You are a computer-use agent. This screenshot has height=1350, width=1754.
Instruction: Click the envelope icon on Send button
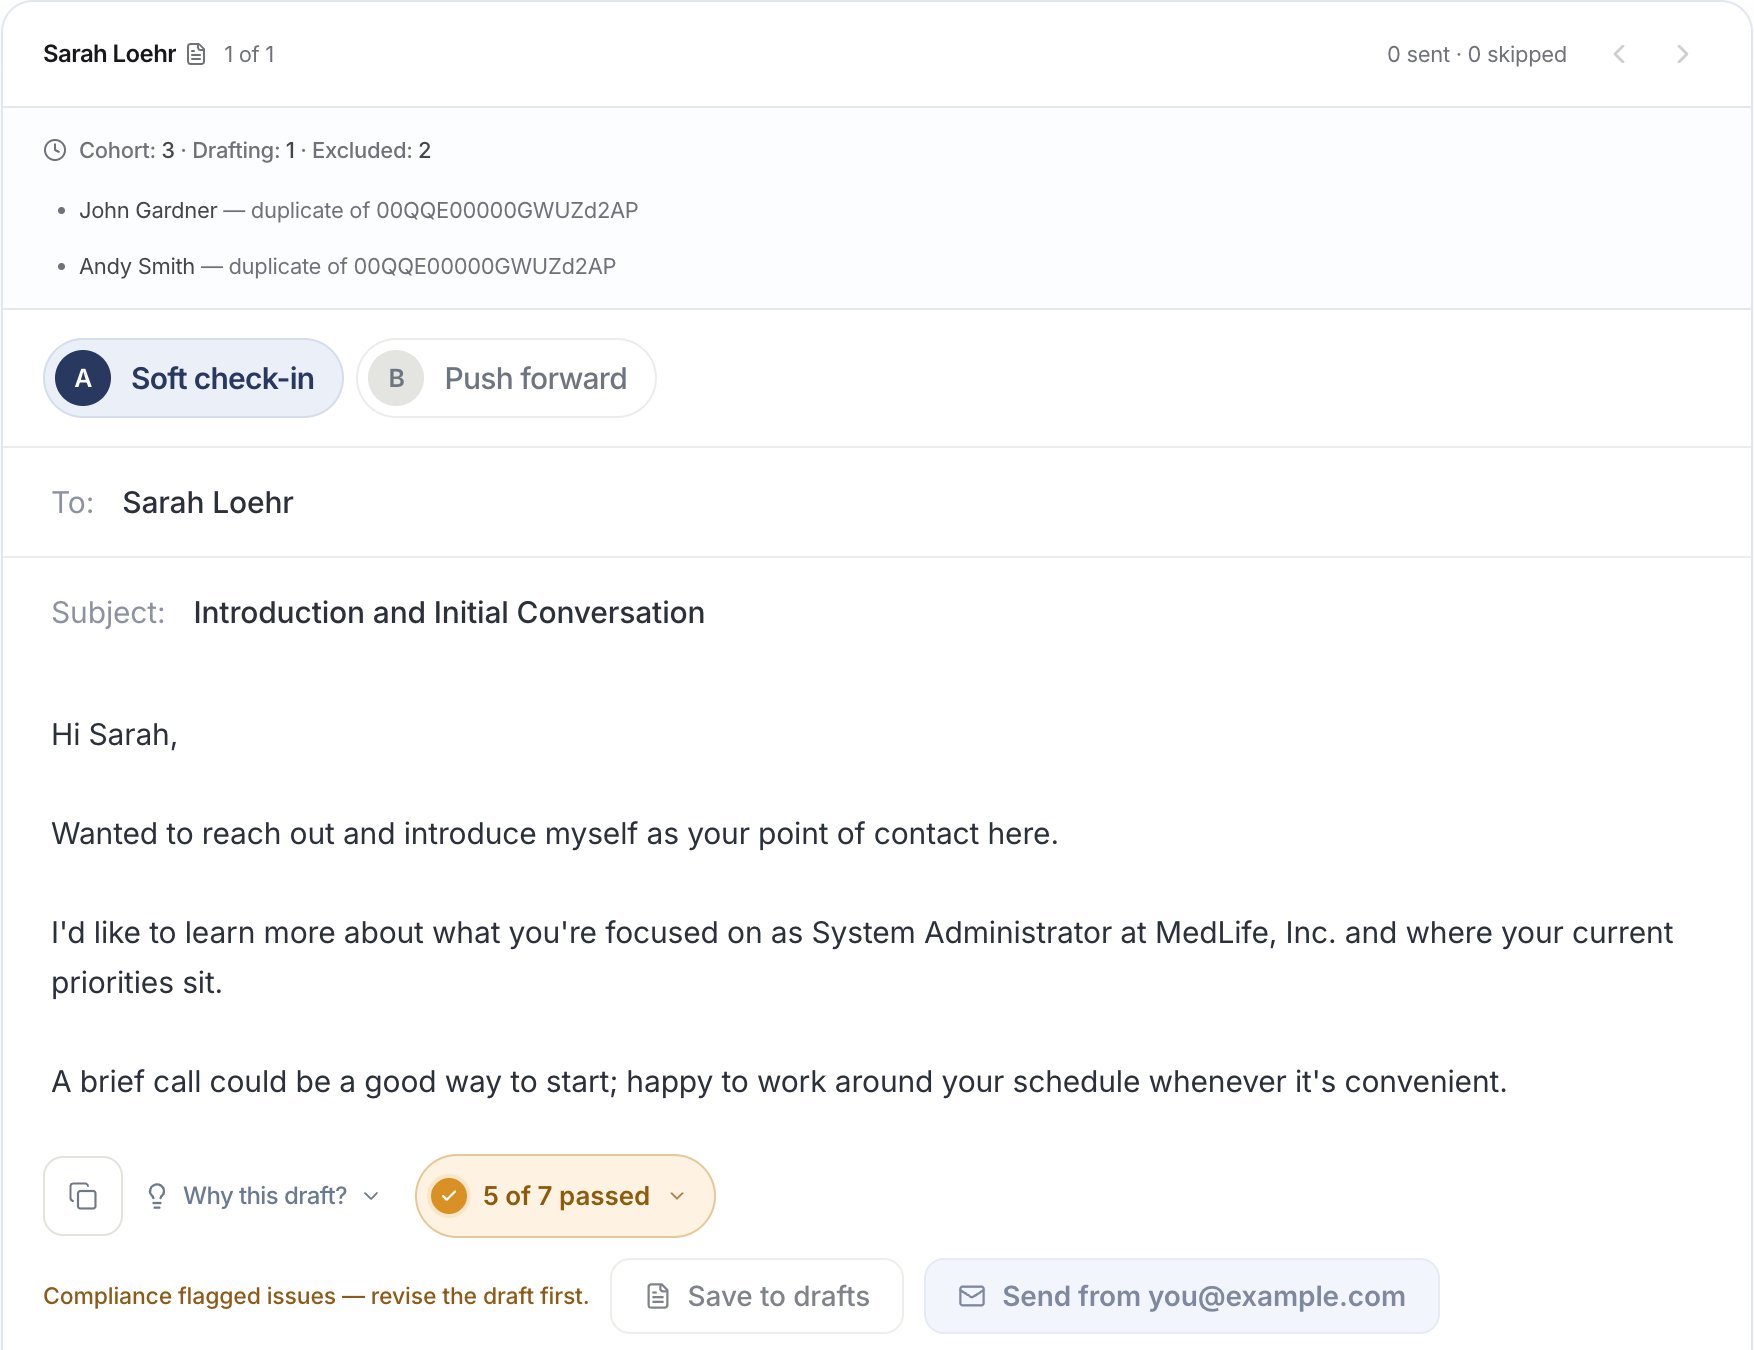tap(972, 1296)
